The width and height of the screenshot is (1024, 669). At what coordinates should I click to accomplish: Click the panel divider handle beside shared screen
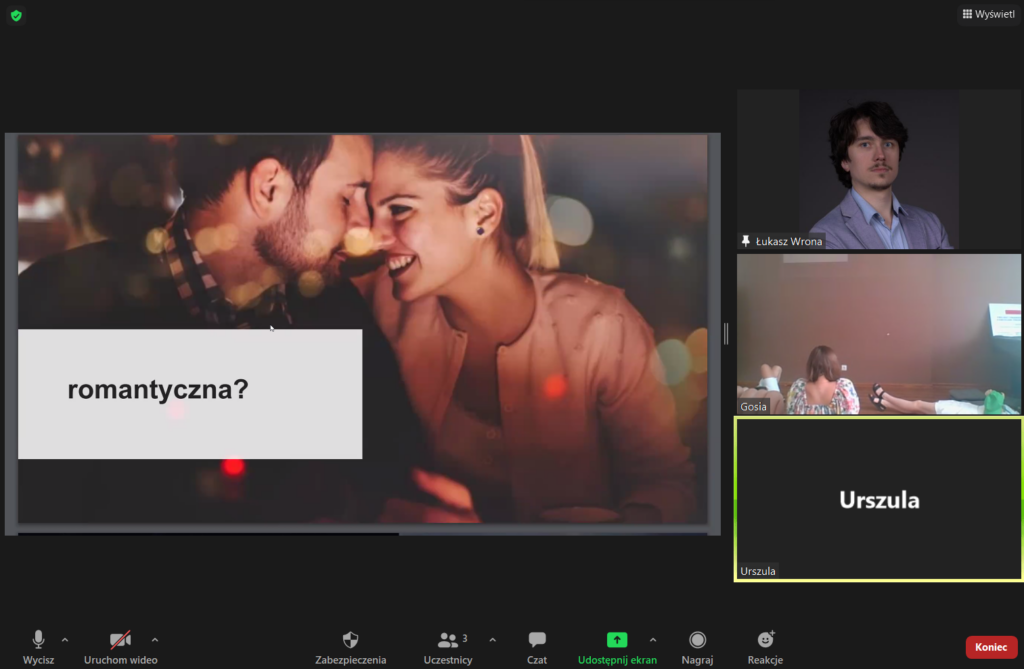pos(726,334)
